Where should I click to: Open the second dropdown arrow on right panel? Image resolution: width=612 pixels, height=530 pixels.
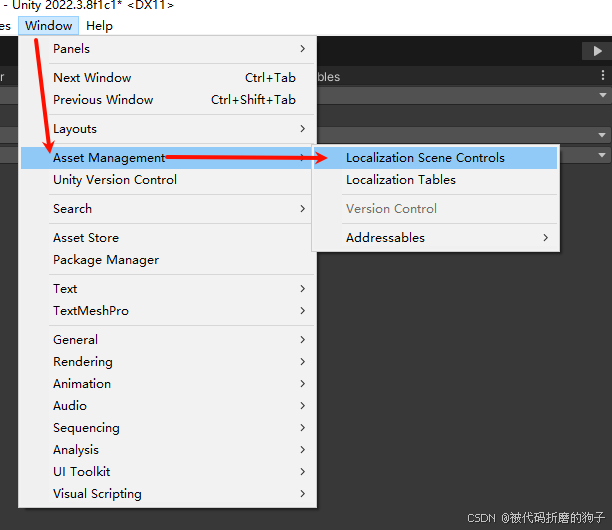[x=602, y=135]
